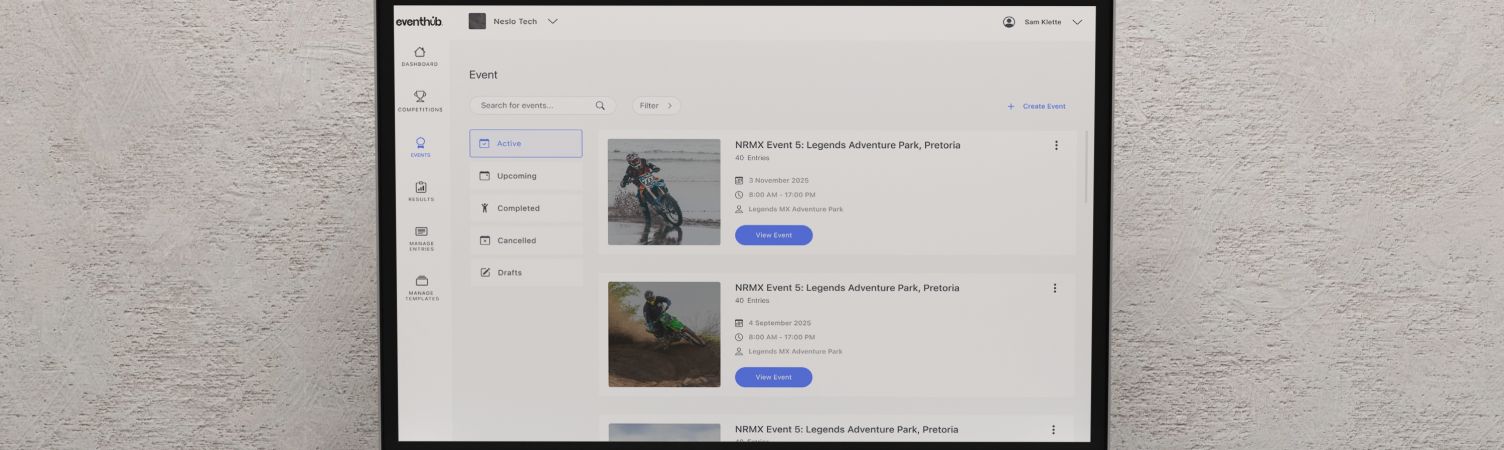Open the Results sidebar icon
Screen dimensions: 1504x450
click(x=420, y=187)
